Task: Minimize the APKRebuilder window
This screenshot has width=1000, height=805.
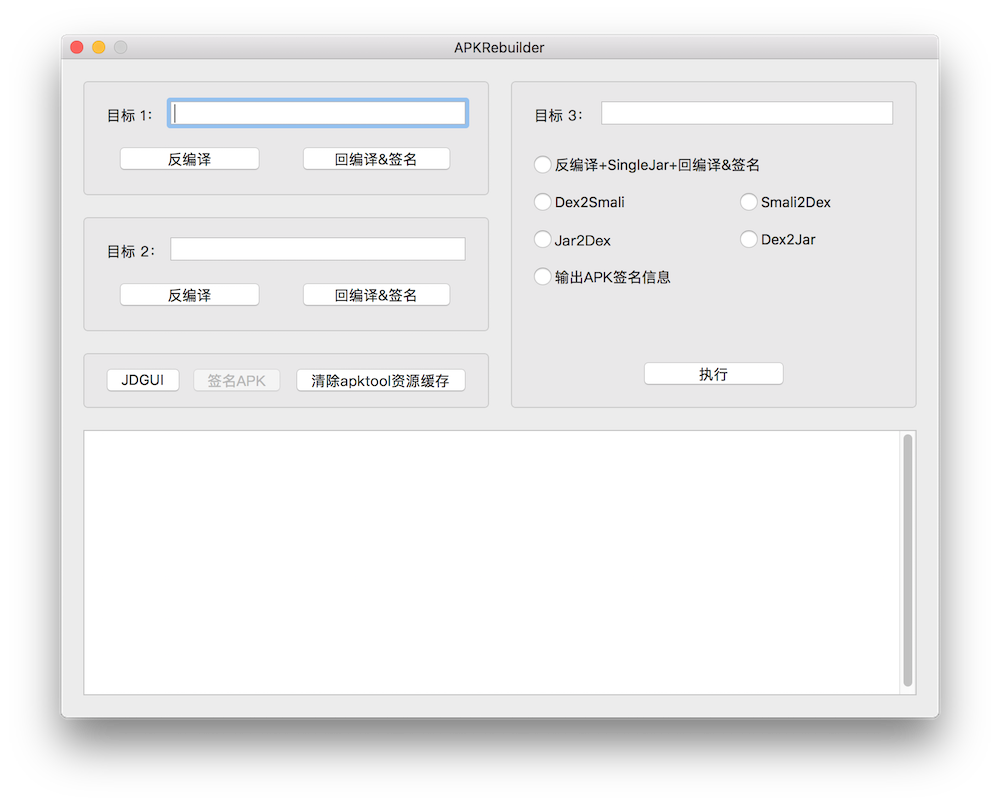Action: (99, 47)
